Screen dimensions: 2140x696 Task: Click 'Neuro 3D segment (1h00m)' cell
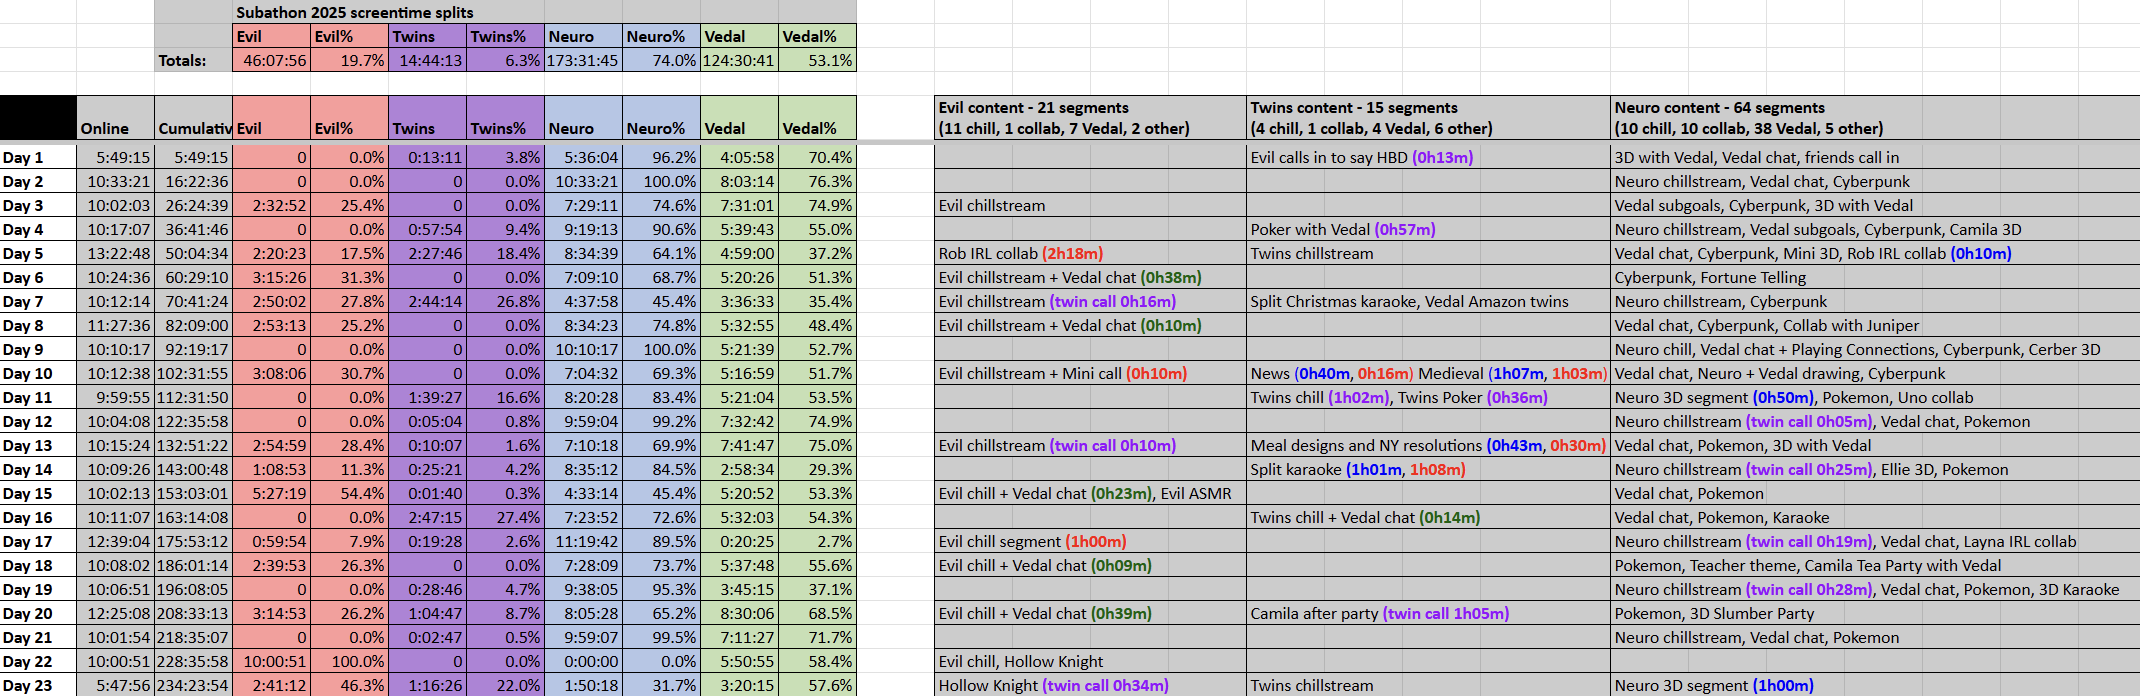pos(1875,685)
